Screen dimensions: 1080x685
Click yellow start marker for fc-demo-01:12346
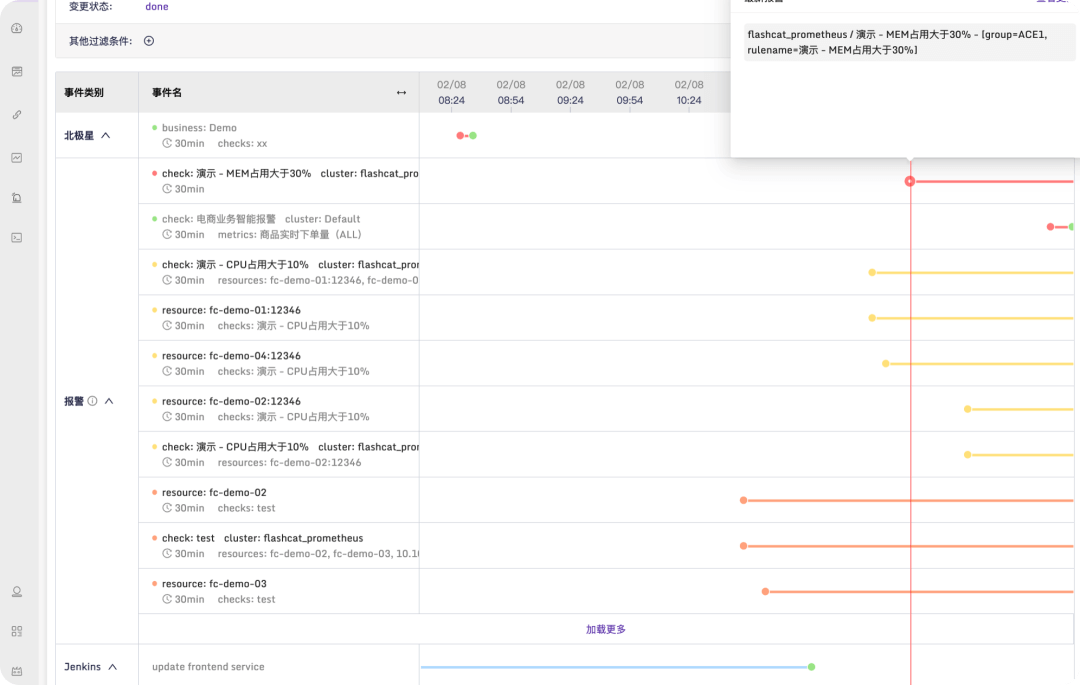point(872,318)
